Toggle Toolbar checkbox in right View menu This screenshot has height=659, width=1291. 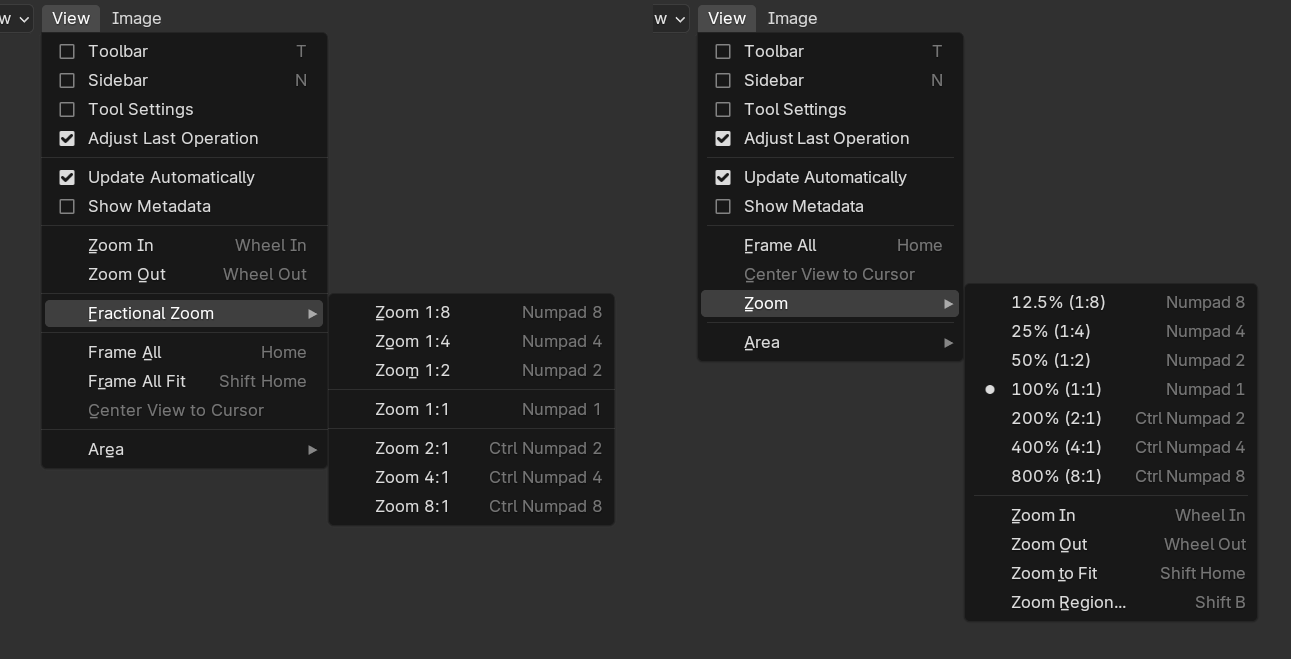point(723,51)
